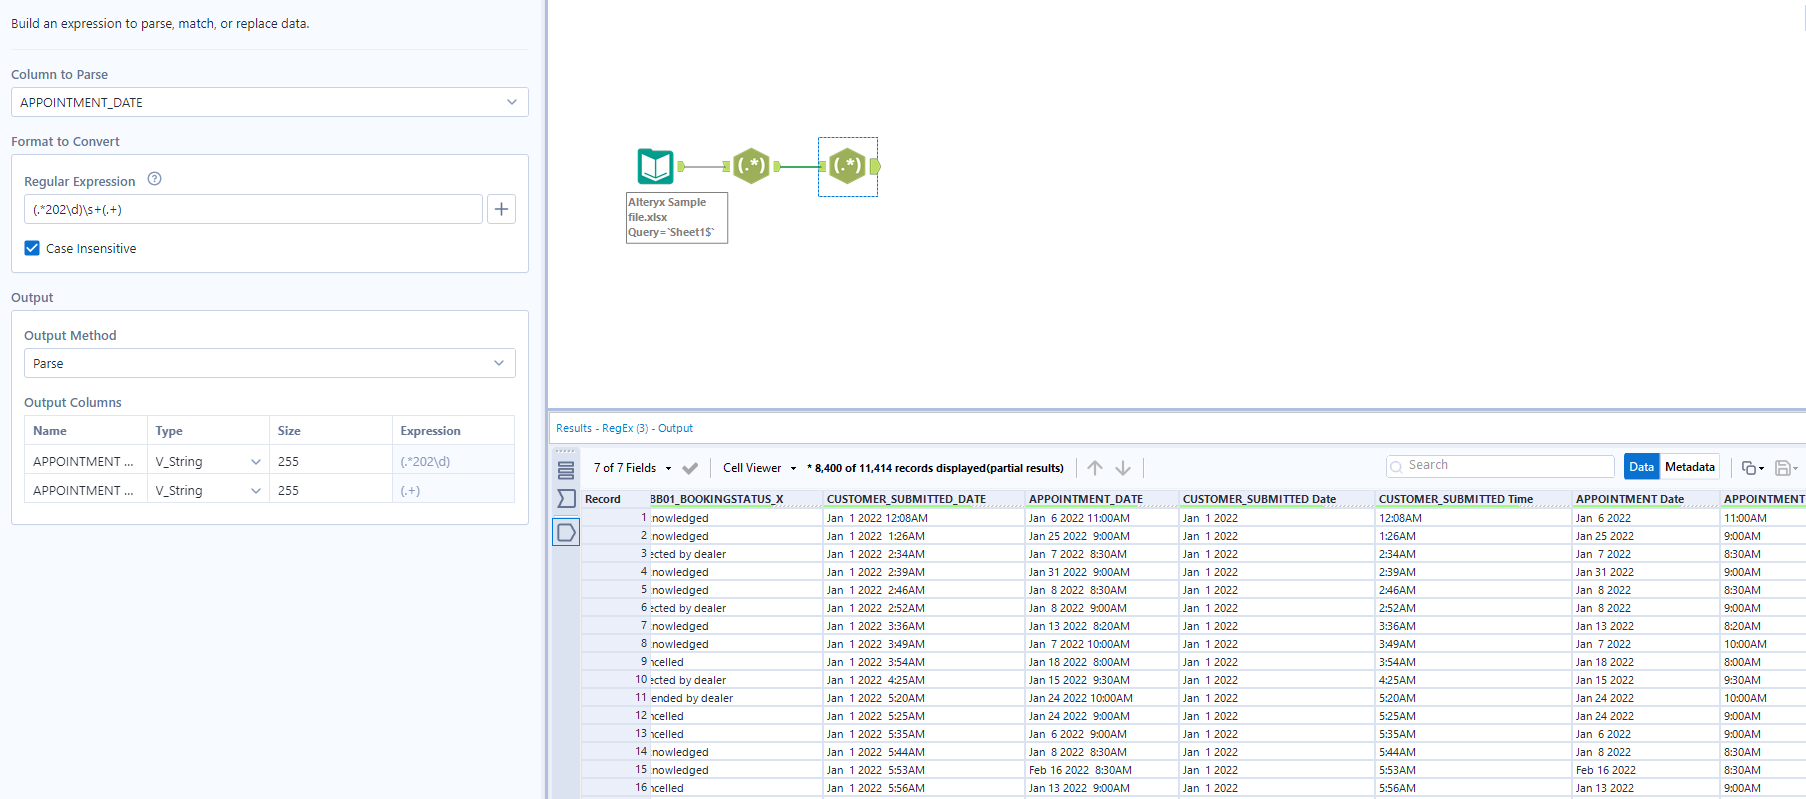
Task: Open the Cell Viewer dropdown
Action: [759, 468]
